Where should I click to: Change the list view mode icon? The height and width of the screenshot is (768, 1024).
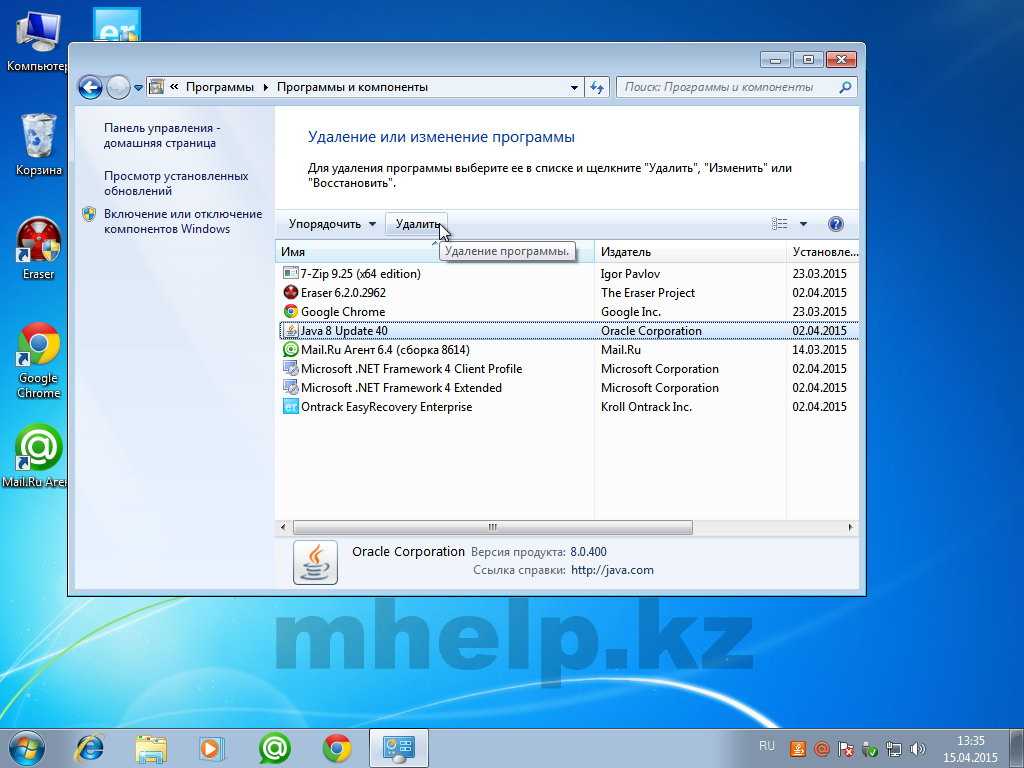[x=779, y=224]
